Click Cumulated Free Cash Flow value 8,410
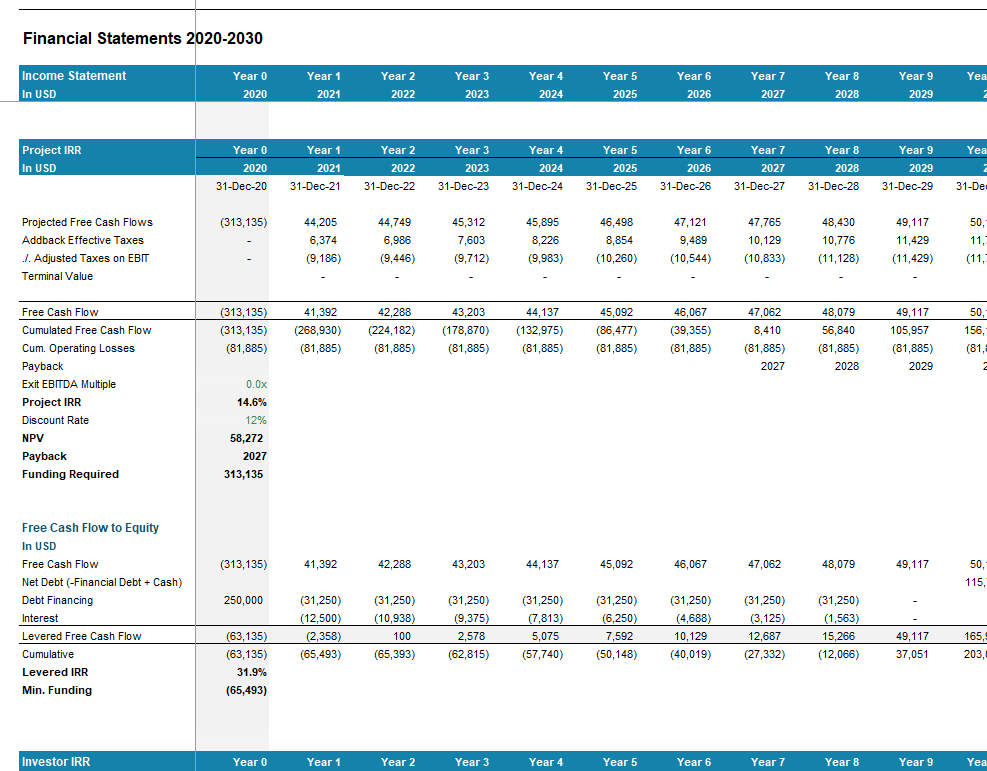 click(766, 330)
